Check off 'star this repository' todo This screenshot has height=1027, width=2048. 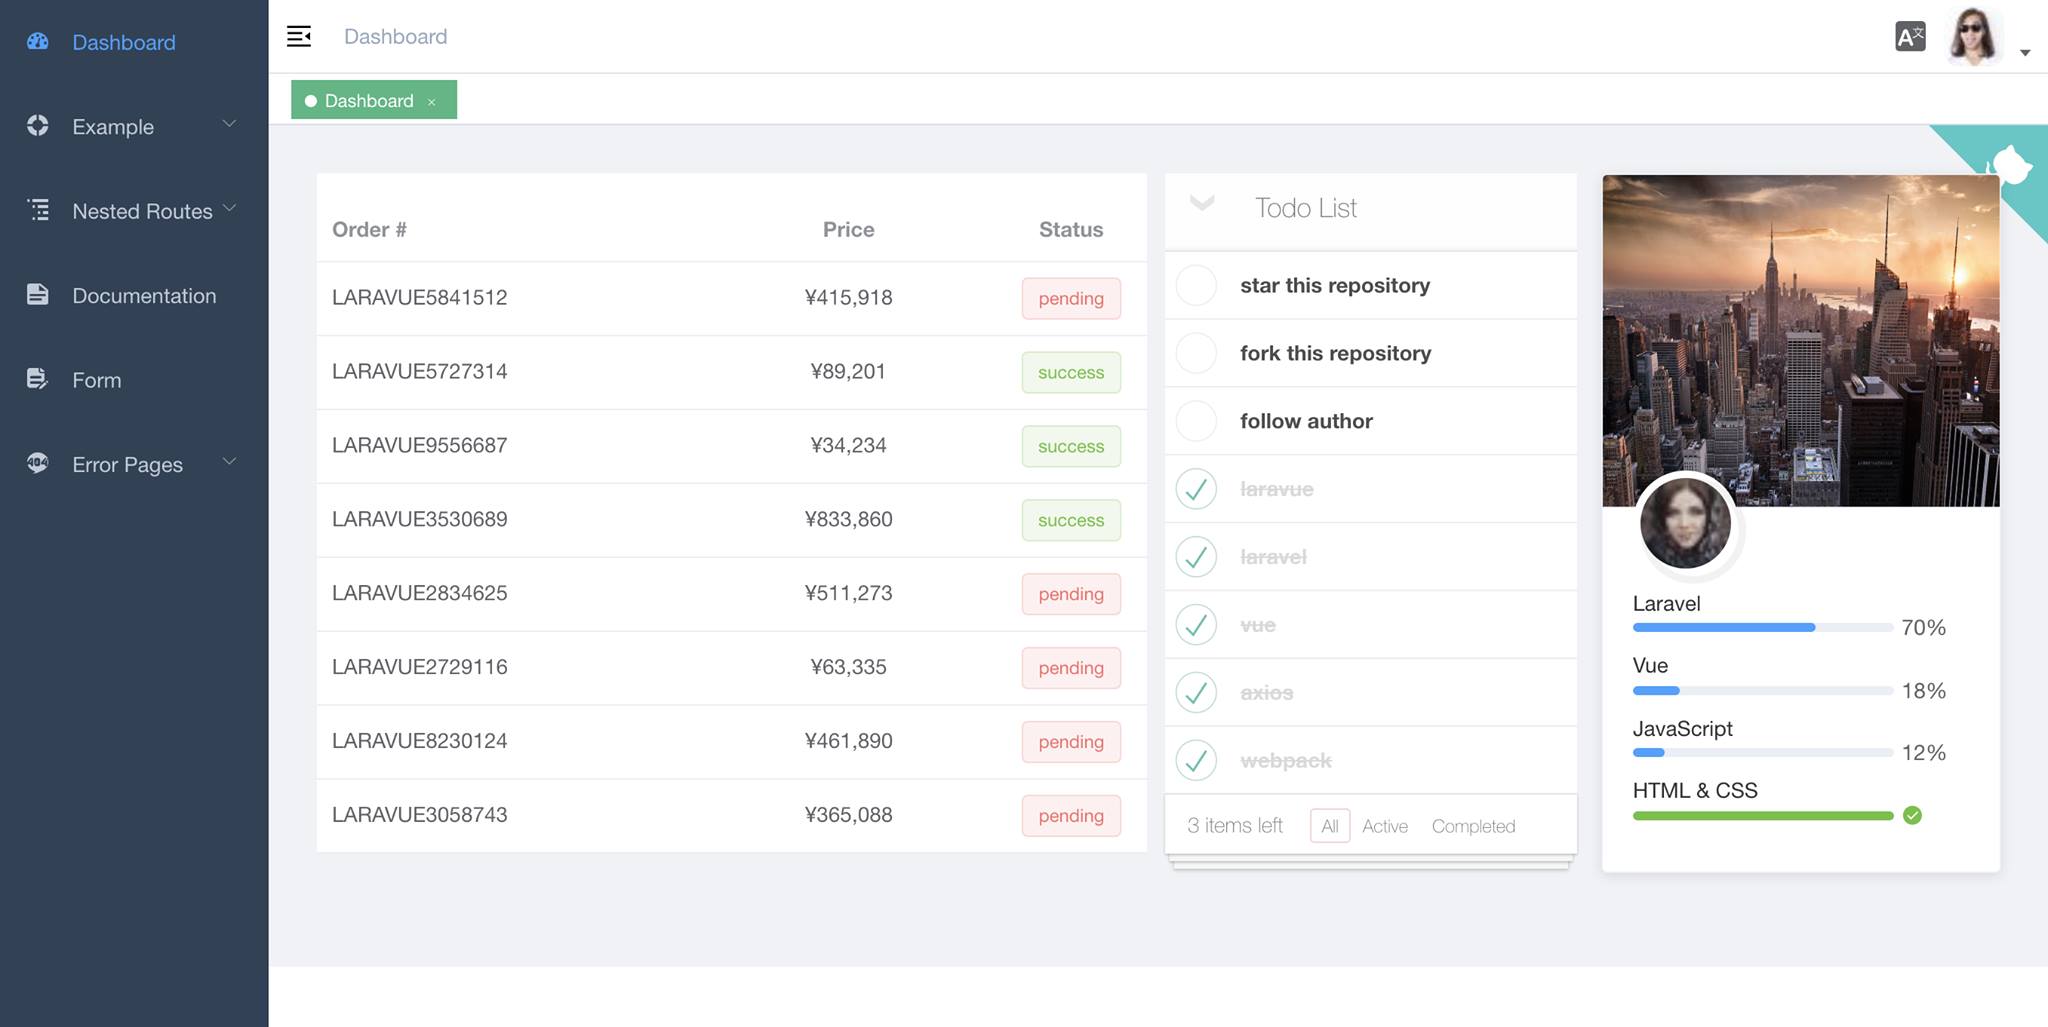1196,286
